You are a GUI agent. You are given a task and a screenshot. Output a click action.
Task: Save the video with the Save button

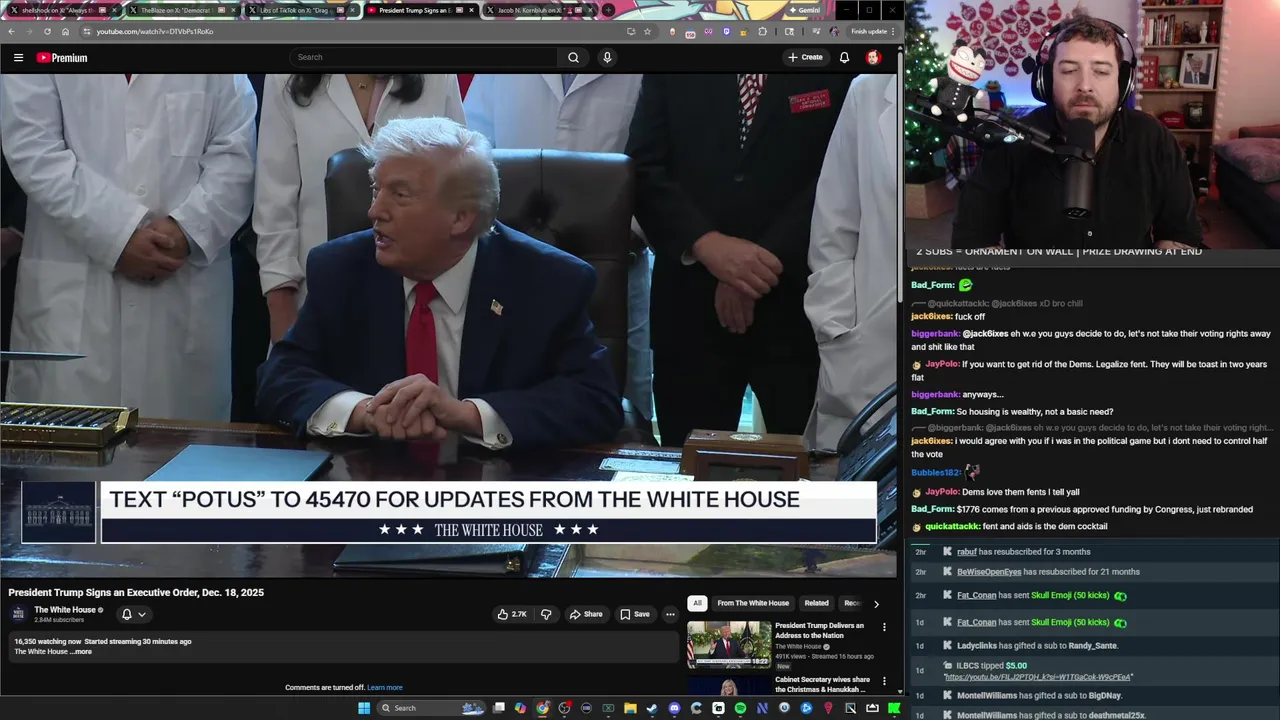click(x=635, y=614)
